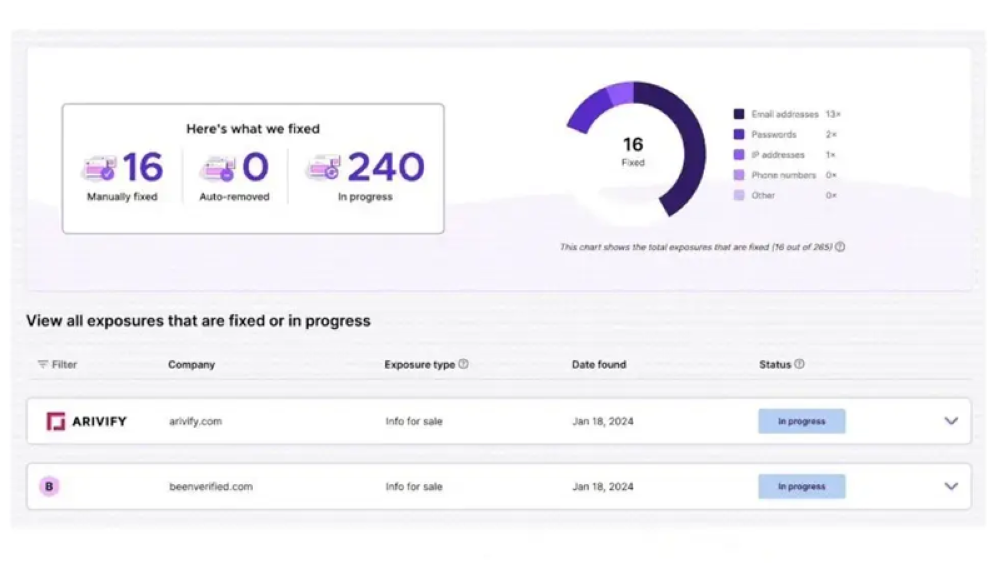The height and width of the screenshot is (575, 1000).
Task: Expand the beenverified.com exposure row
Action: coord(951,487)
